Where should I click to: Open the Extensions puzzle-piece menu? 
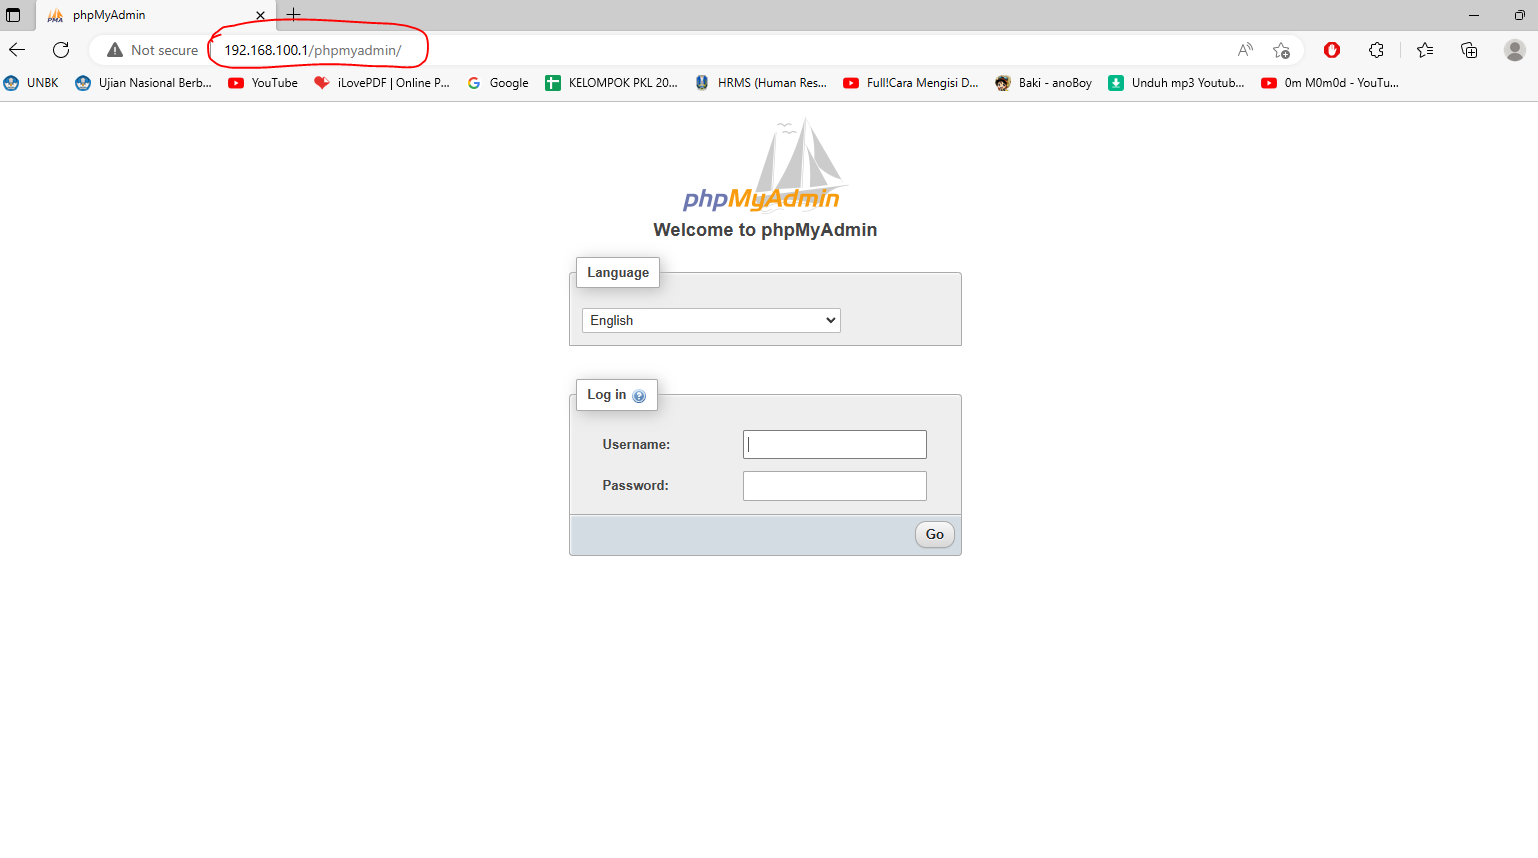click(1376, 49)
